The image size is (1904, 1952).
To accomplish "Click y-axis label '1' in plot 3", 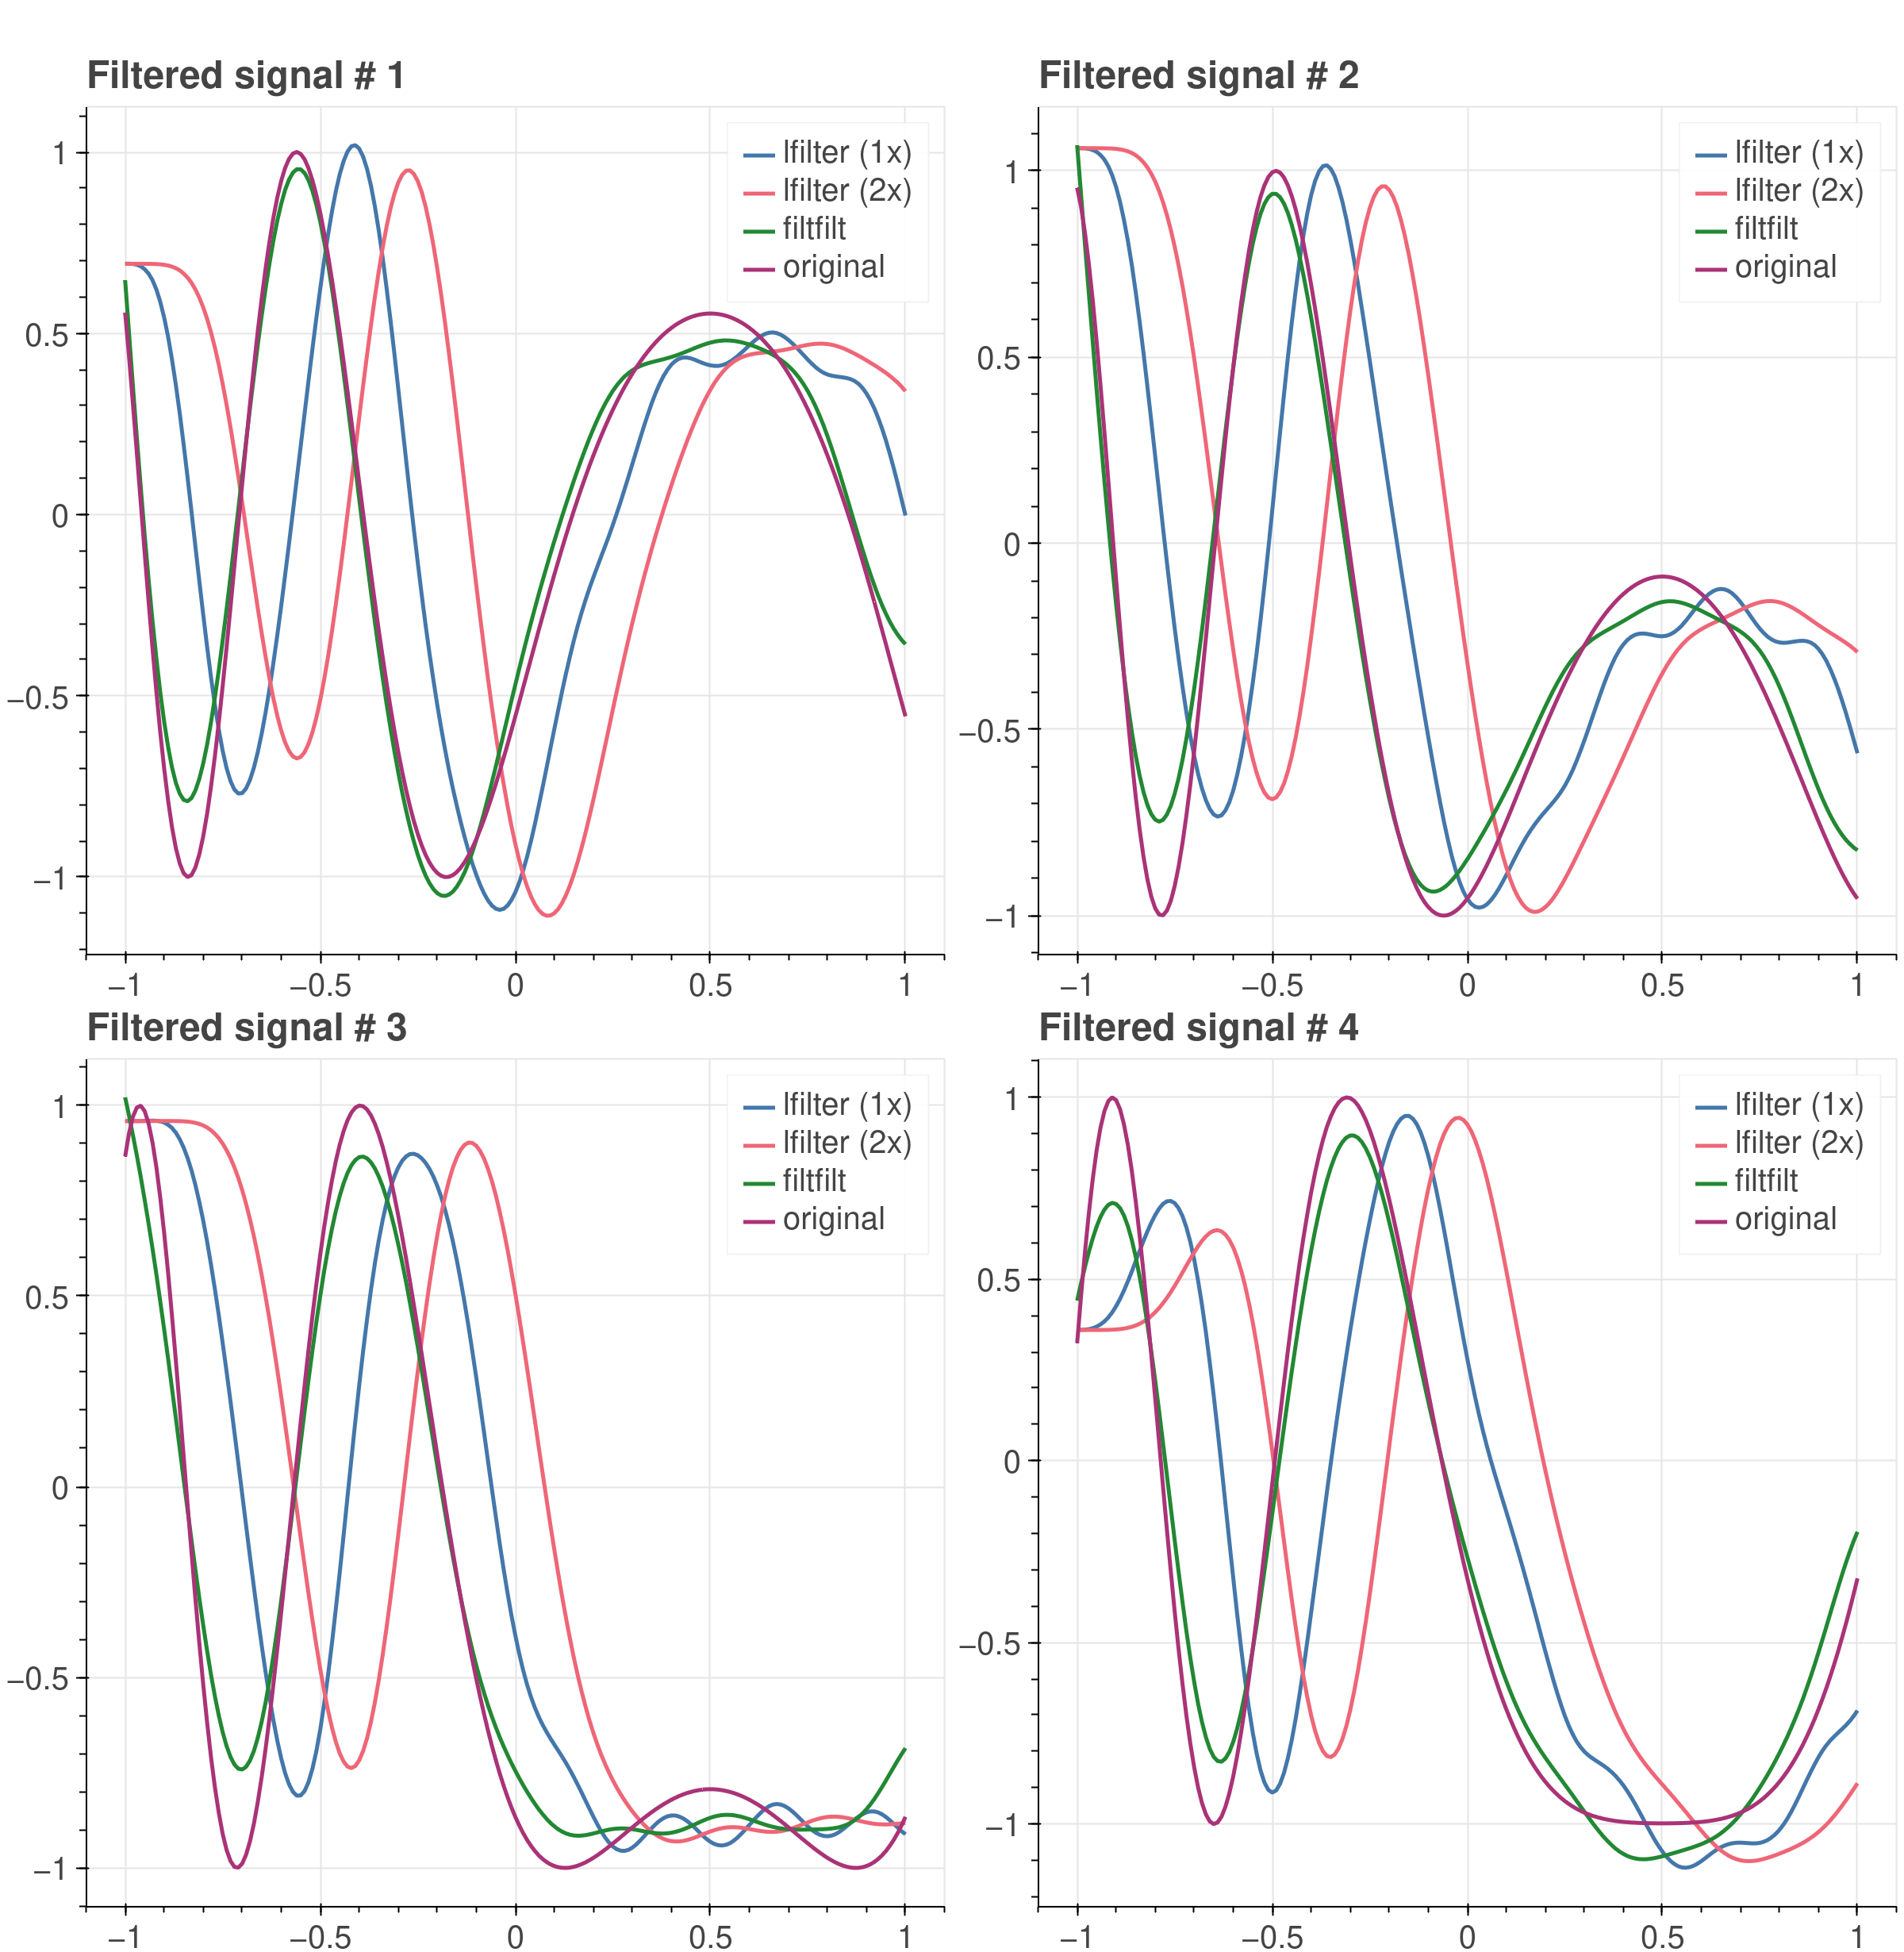I will [60, 1107].
